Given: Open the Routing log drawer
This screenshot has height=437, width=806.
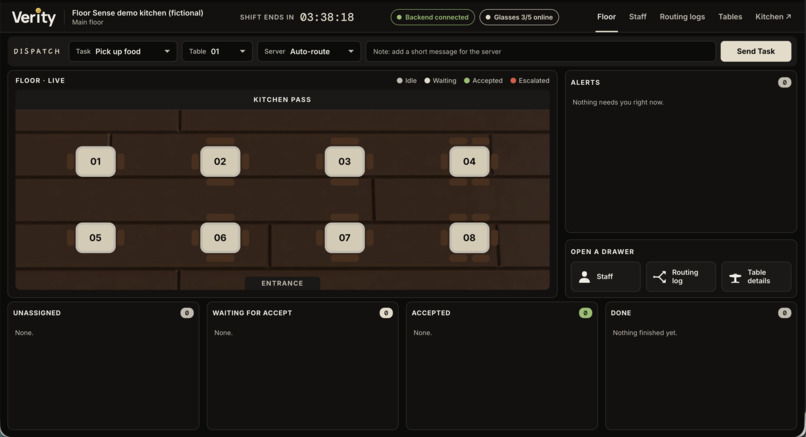Looking at the screenshot, I should click(681, 277).
